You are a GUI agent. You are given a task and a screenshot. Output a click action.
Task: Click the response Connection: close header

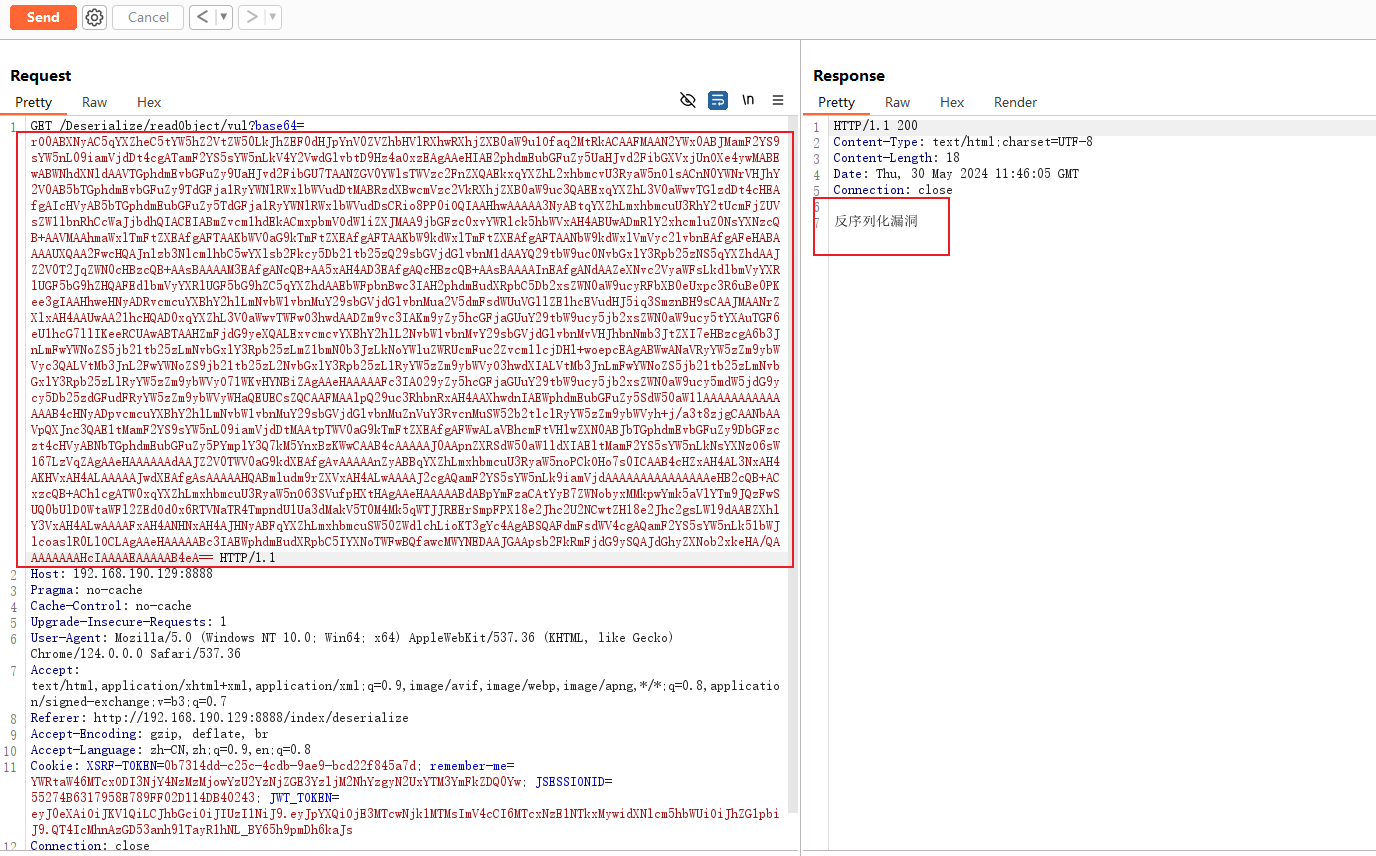893,190
